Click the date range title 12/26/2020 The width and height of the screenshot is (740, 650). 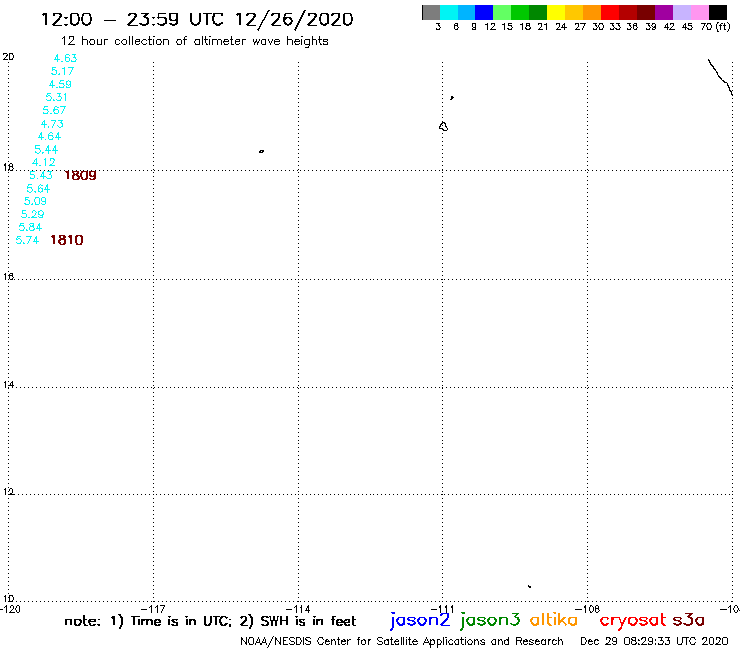(197, 20)
